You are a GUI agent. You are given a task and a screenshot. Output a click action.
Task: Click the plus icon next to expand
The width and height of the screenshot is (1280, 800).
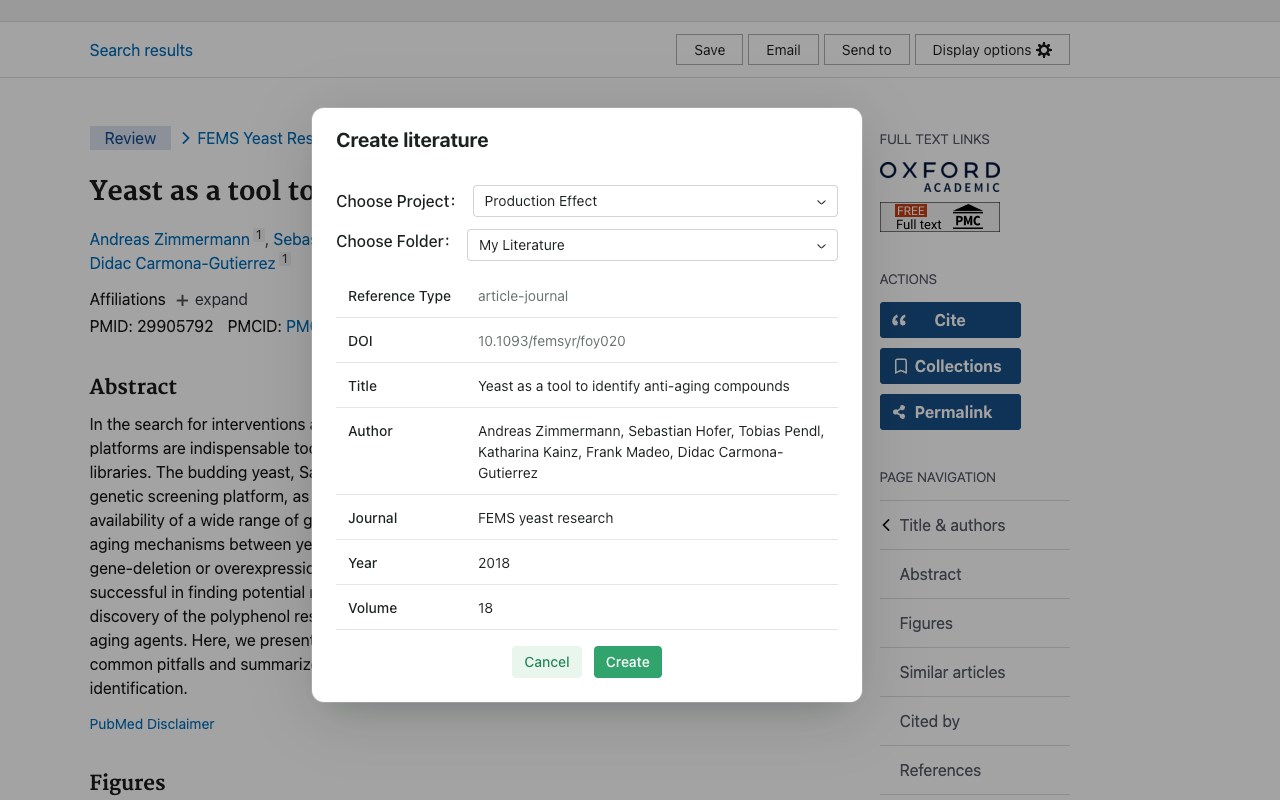[x=182, y=300]
